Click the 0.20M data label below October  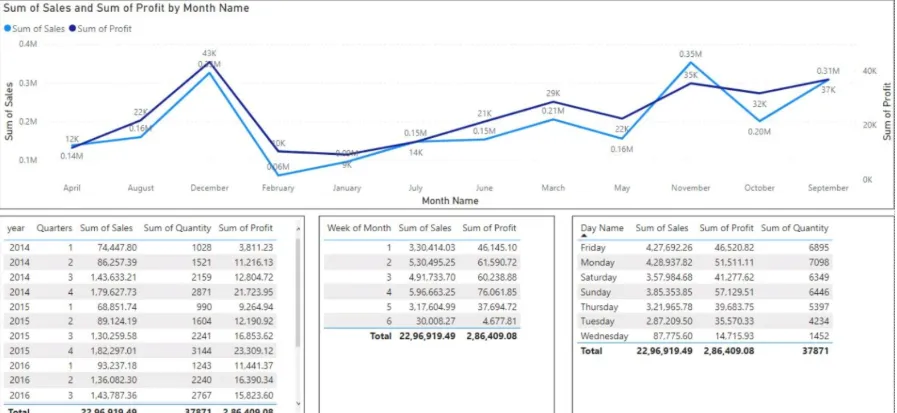[x=760, y=132]
